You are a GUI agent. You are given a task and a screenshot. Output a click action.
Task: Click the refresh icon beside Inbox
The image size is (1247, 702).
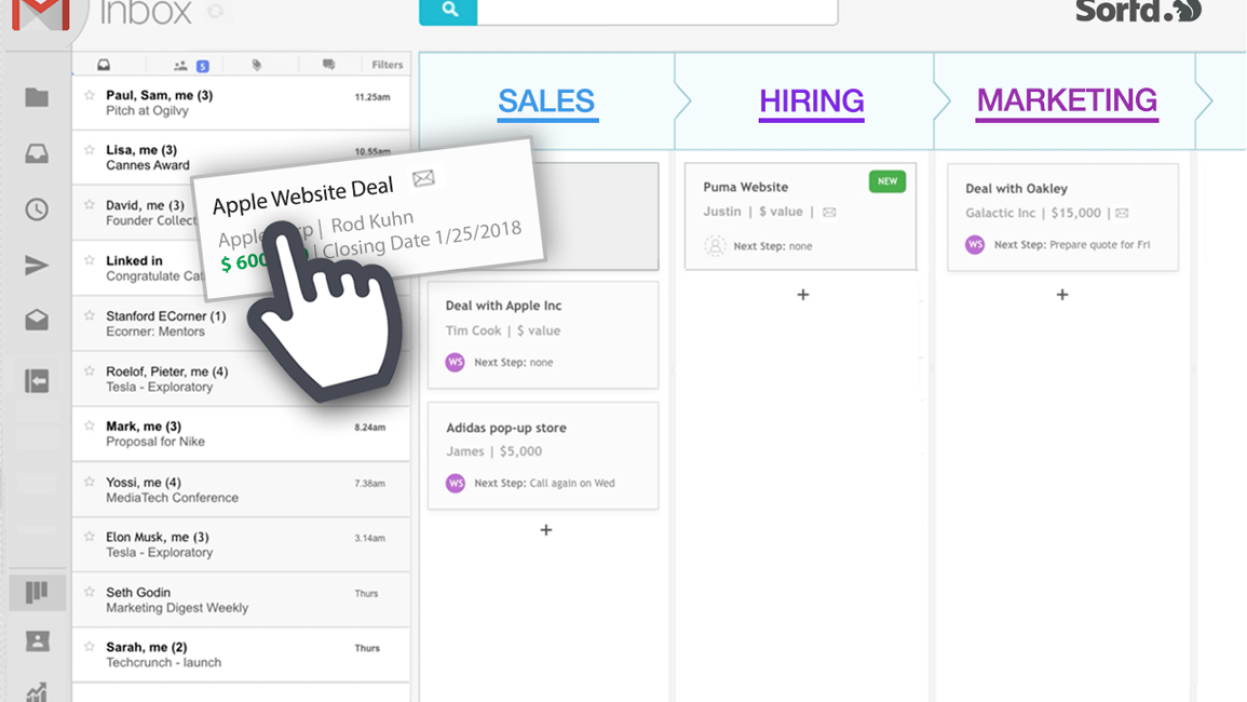pyautogui.click(x=215, y=13)
